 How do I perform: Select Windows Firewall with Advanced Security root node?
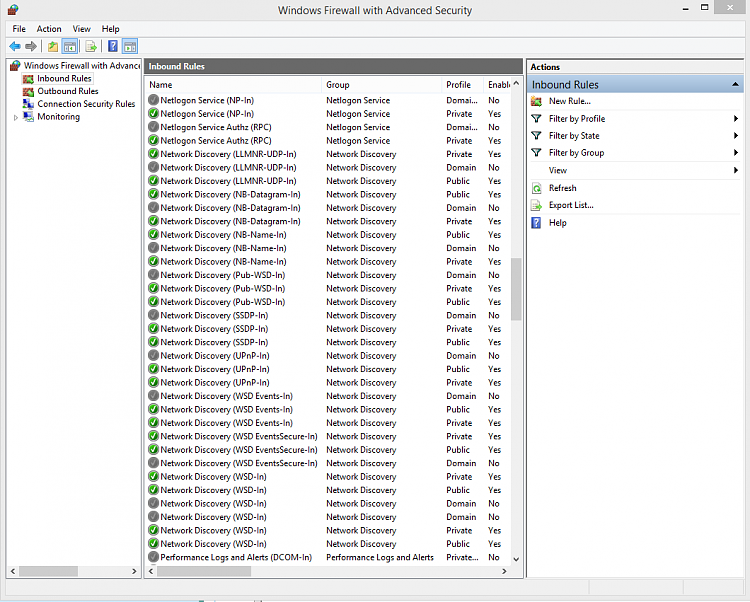(82, 66)
